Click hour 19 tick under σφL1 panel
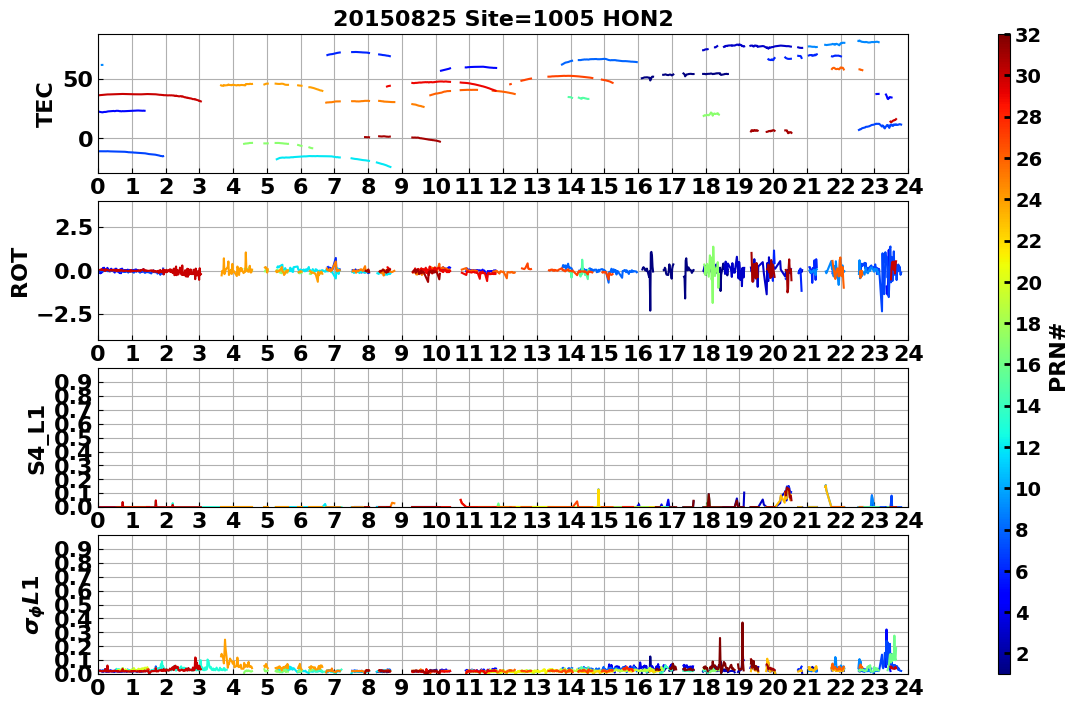1077x709 pixels. 739,687
